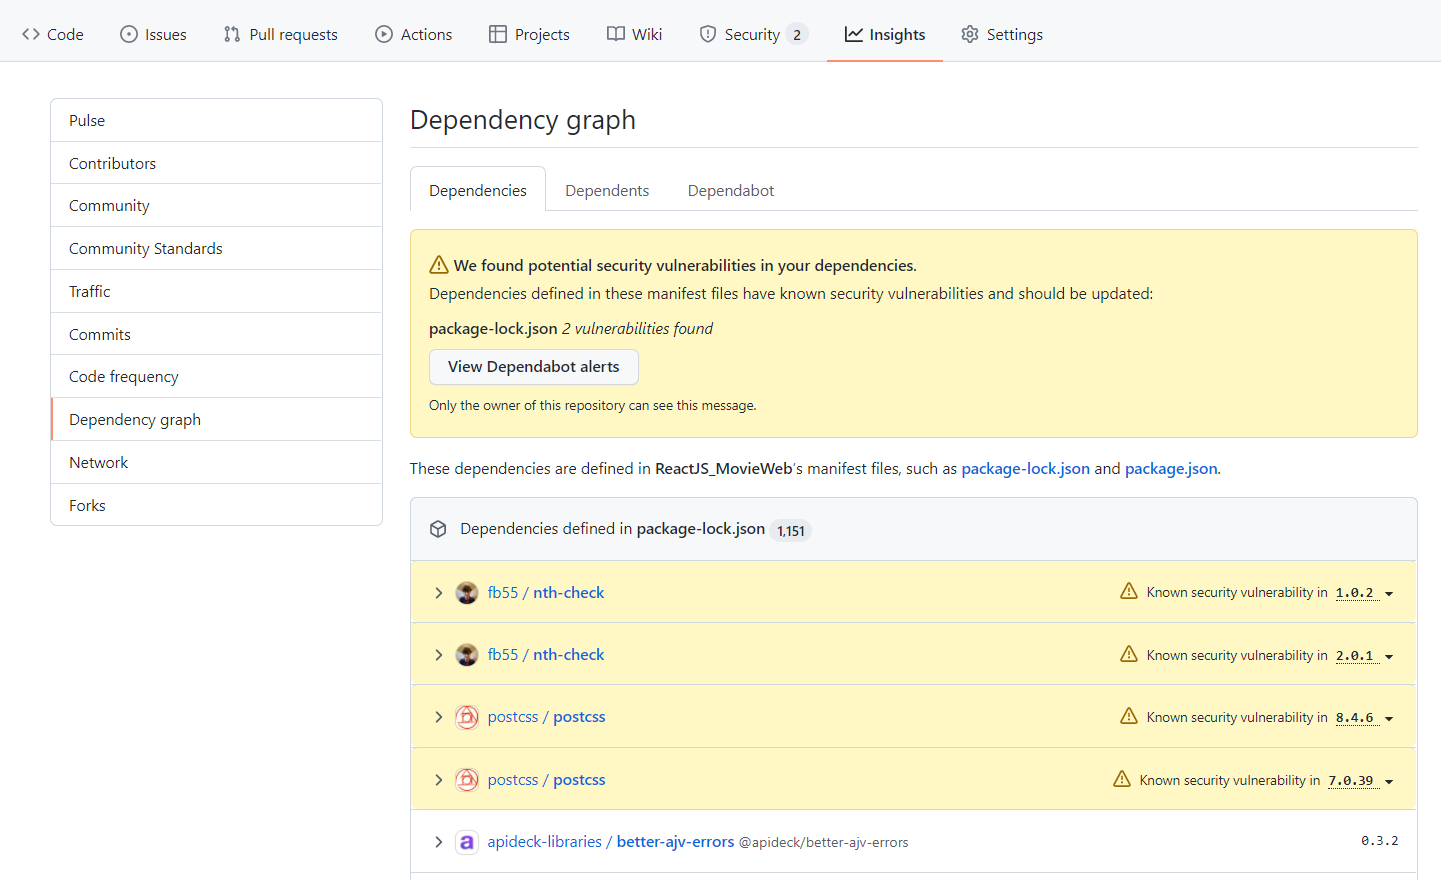
Task: Switch to the Dependents tab
Action: tap(607, 190)
